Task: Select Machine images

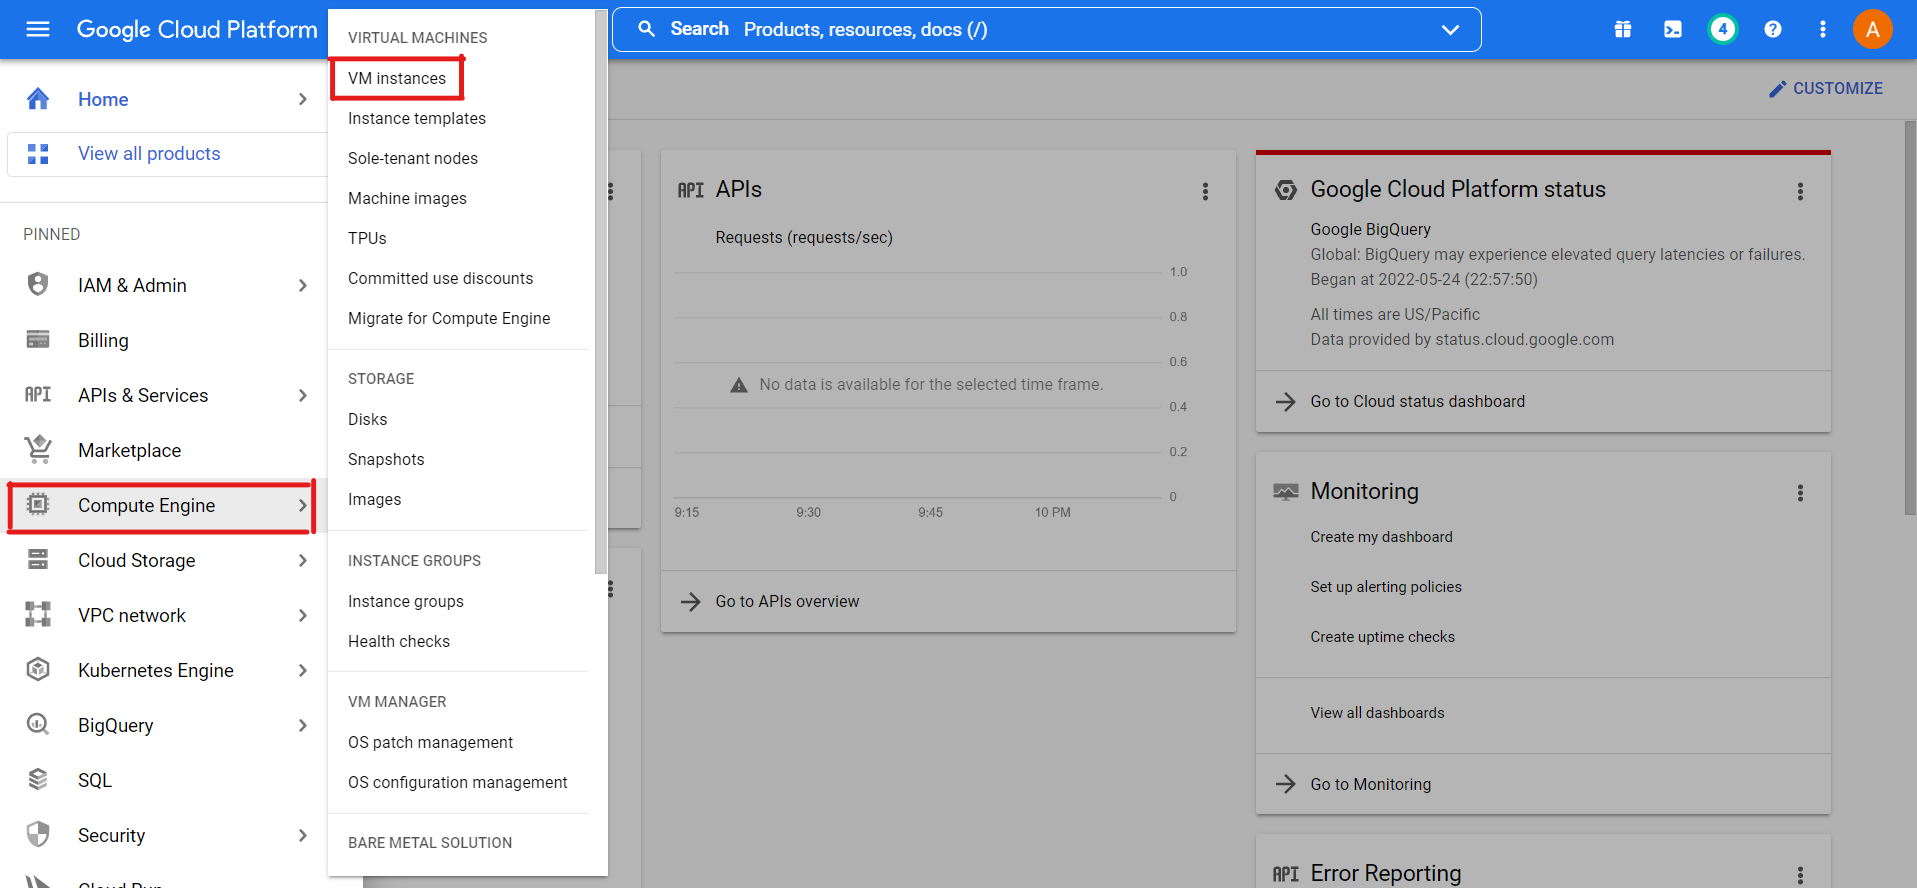Action: coord(407,198)
